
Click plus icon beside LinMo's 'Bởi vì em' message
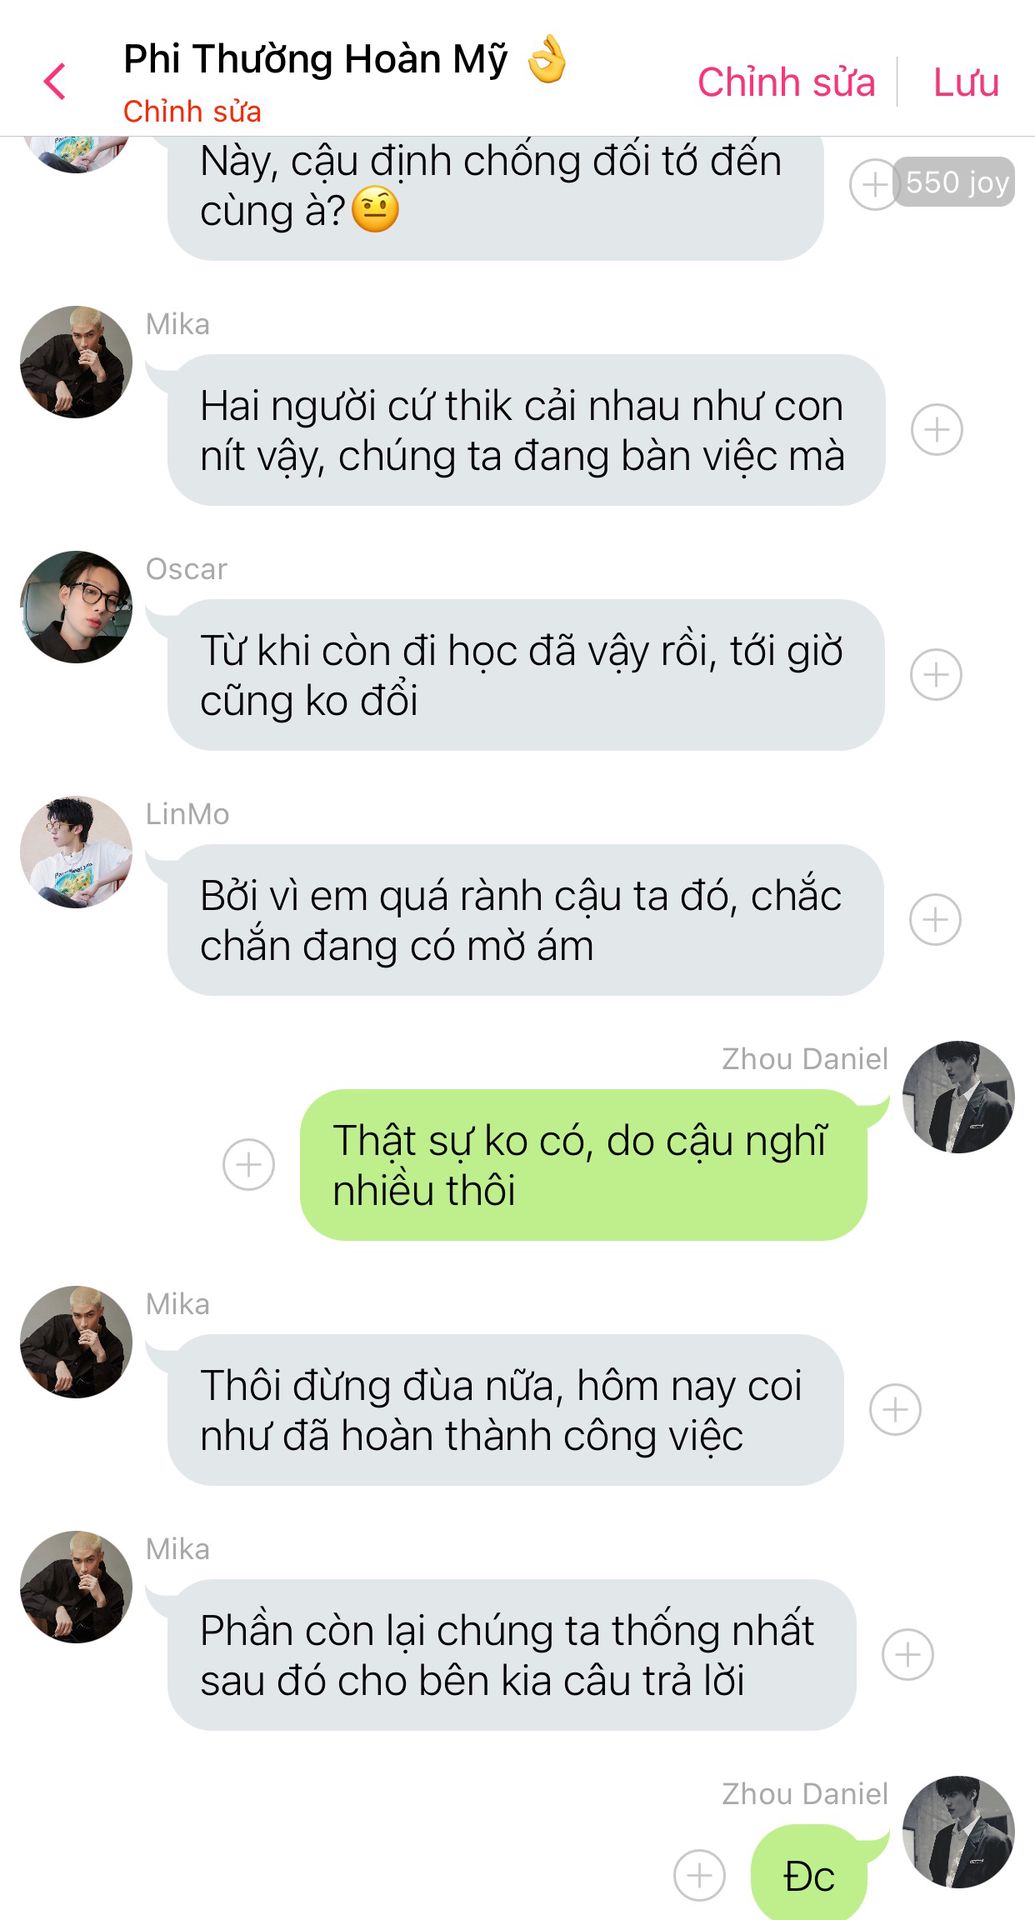[935, 920]
